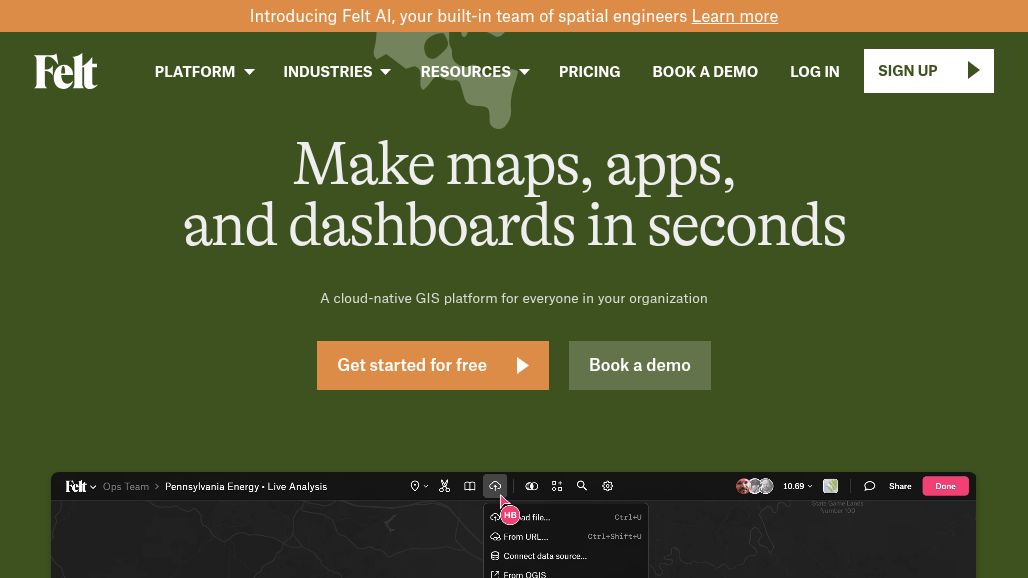The width and height of the screenshot is (1028, 578).
Task: Click the Felt logo in the header
Action: tap(66, 72)
